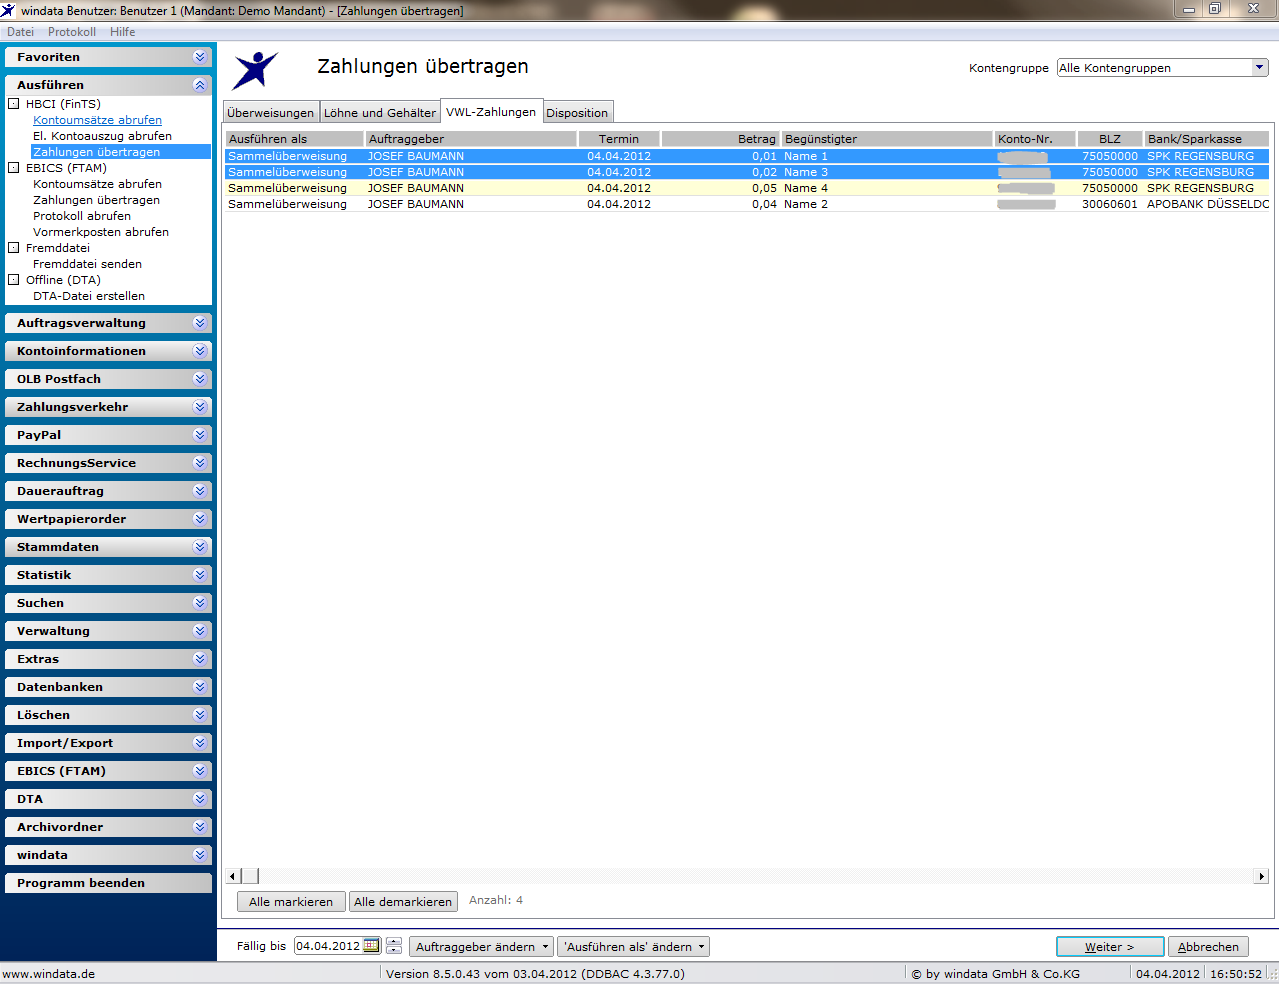This screenshot has width=1279, height=984.
Task: Select DTA-Datei erstellen in the tree
Action: [x=89, y=296]
